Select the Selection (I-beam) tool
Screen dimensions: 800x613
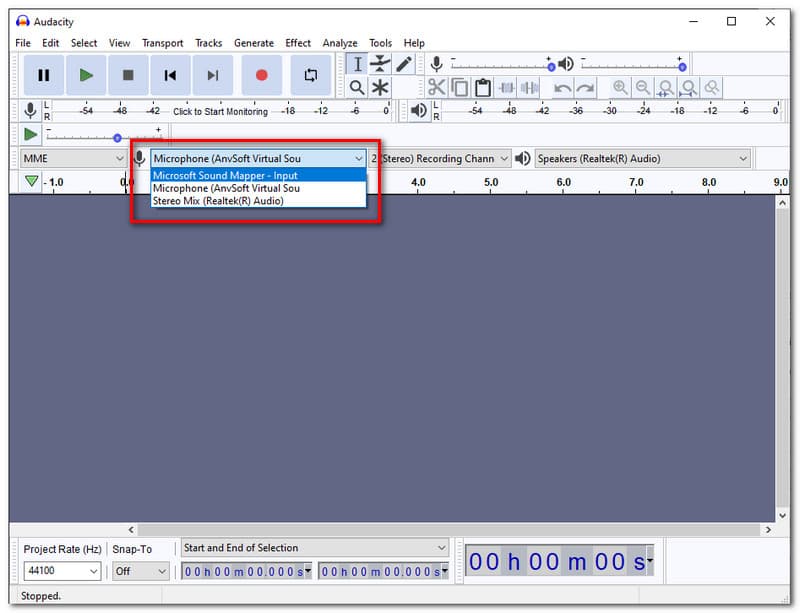pos(357,64)
